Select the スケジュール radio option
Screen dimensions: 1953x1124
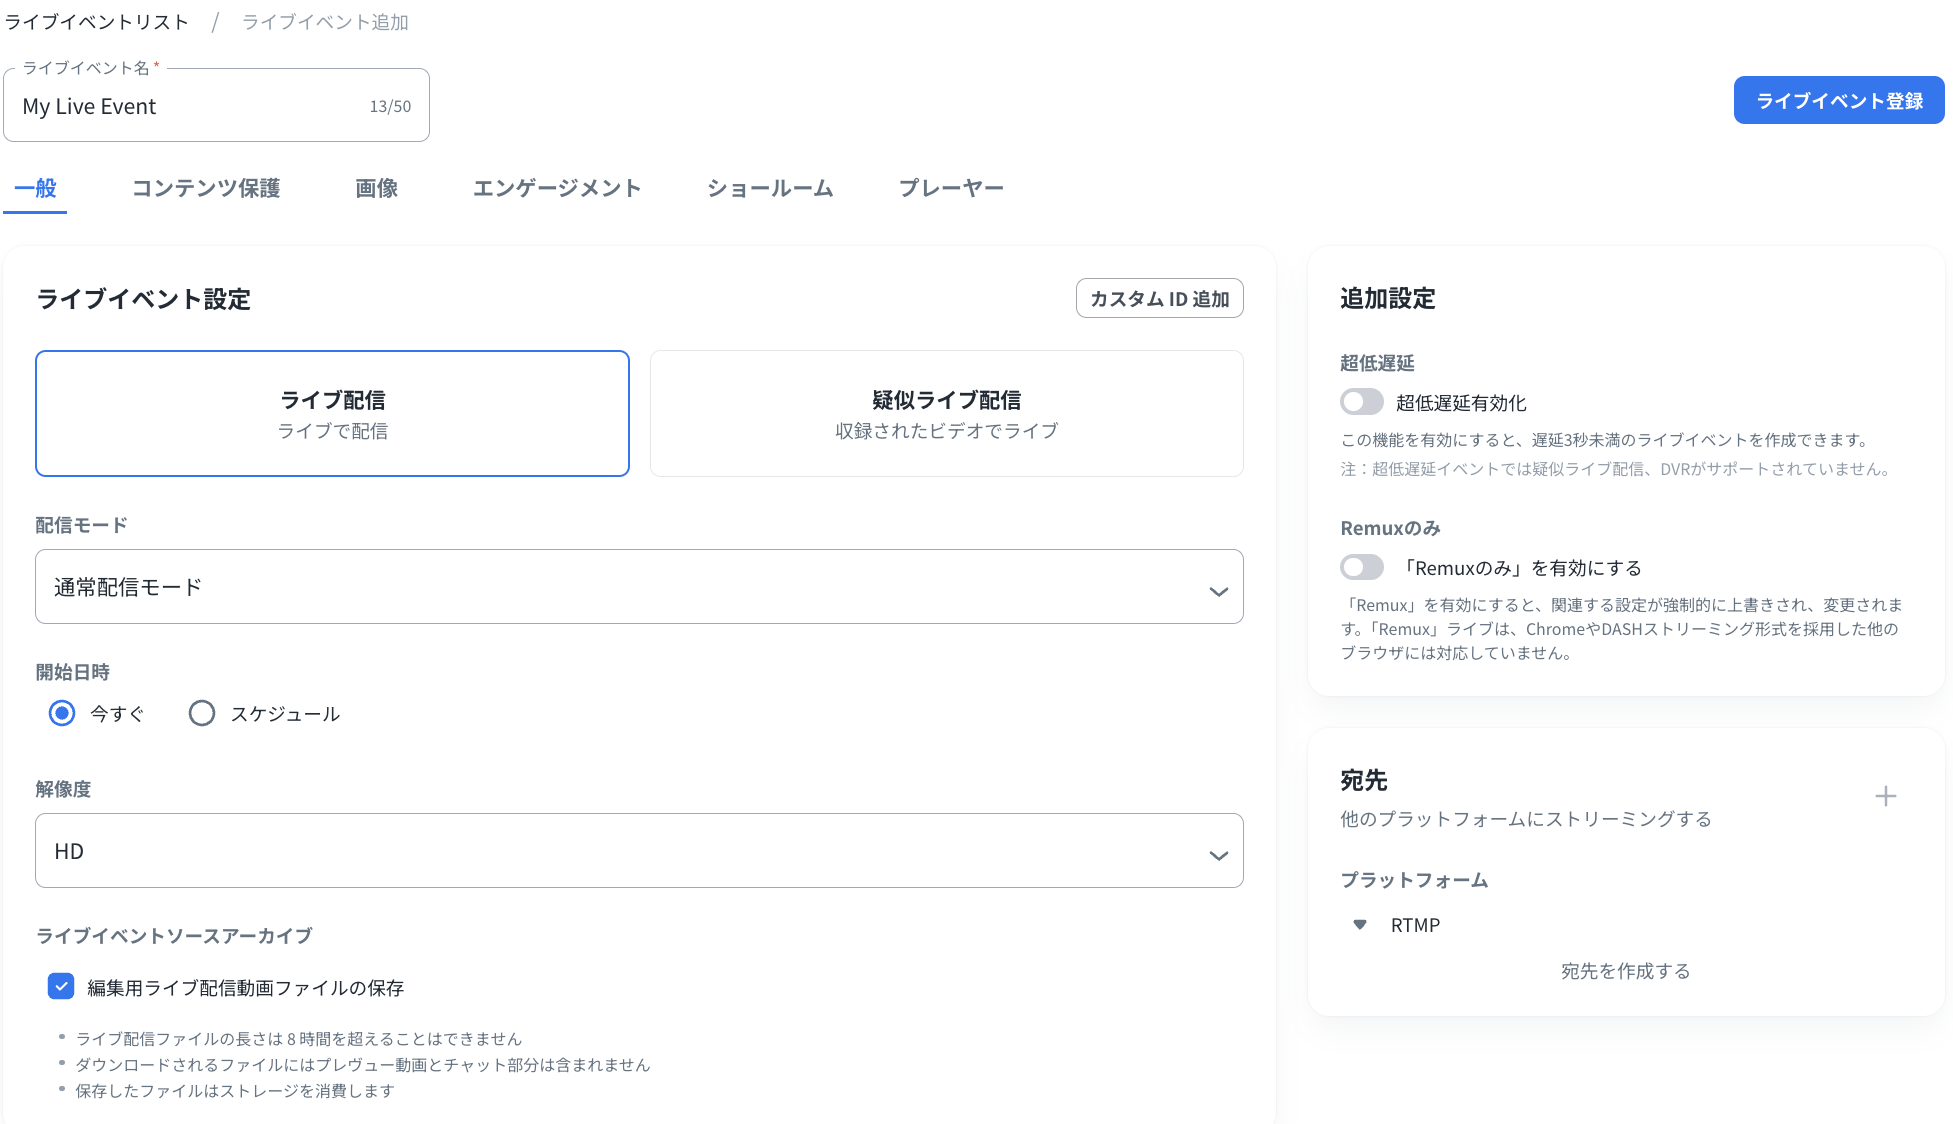(x=202, y=713)
